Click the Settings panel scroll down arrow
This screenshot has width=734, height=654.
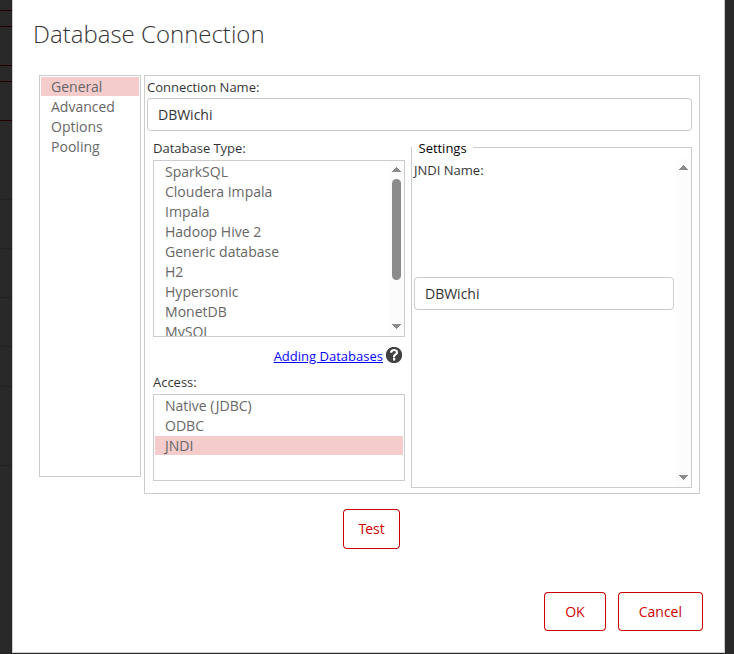tap(683, 478)
